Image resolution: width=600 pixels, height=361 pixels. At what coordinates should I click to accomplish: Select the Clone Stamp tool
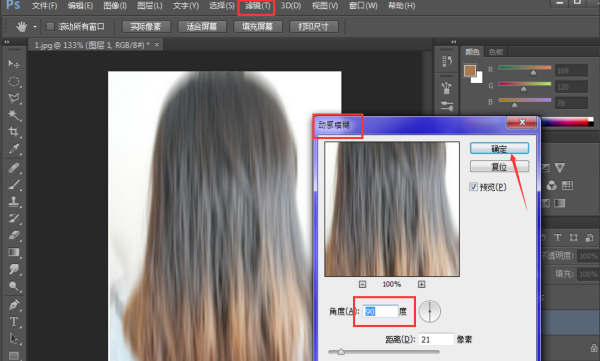coord(14,201)
